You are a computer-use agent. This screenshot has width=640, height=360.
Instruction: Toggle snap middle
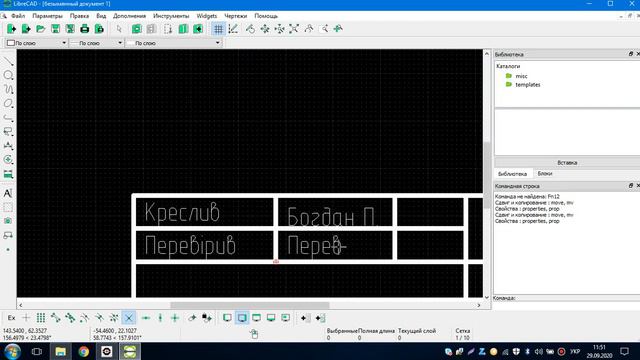point(99,318)
